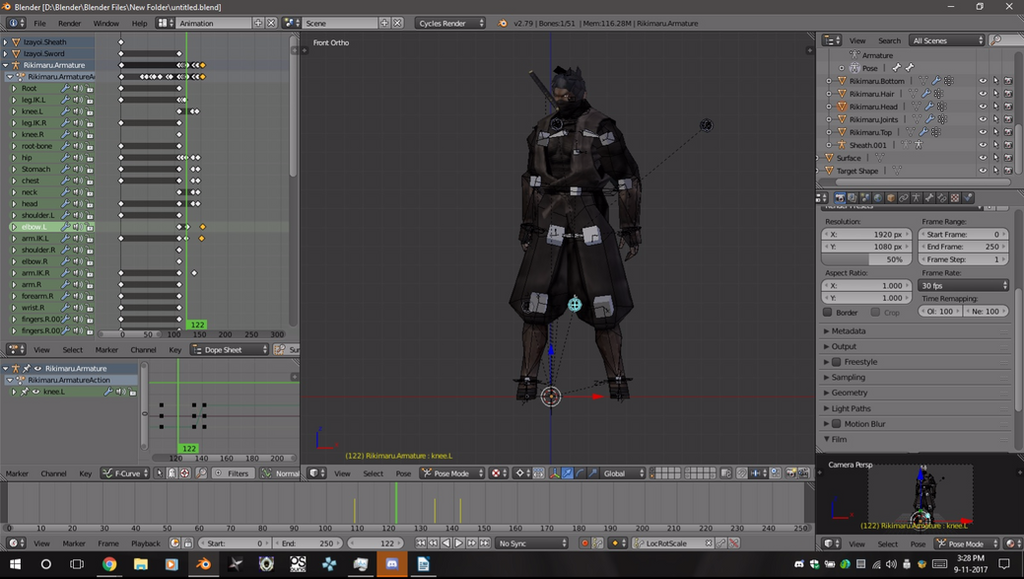Enable the Freestyle checkbox

pyautogui.click(x=836, y=362)
